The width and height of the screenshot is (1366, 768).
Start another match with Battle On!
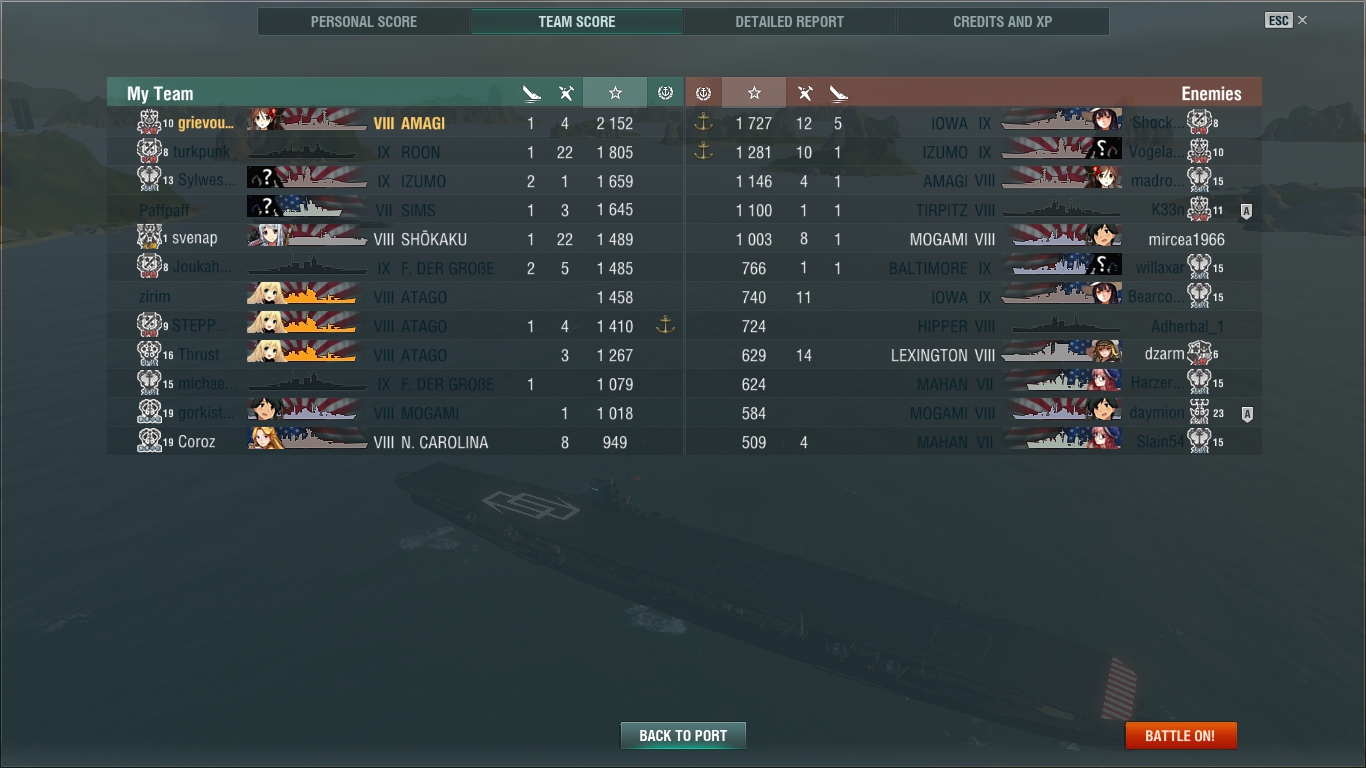tap(1181, 735)
